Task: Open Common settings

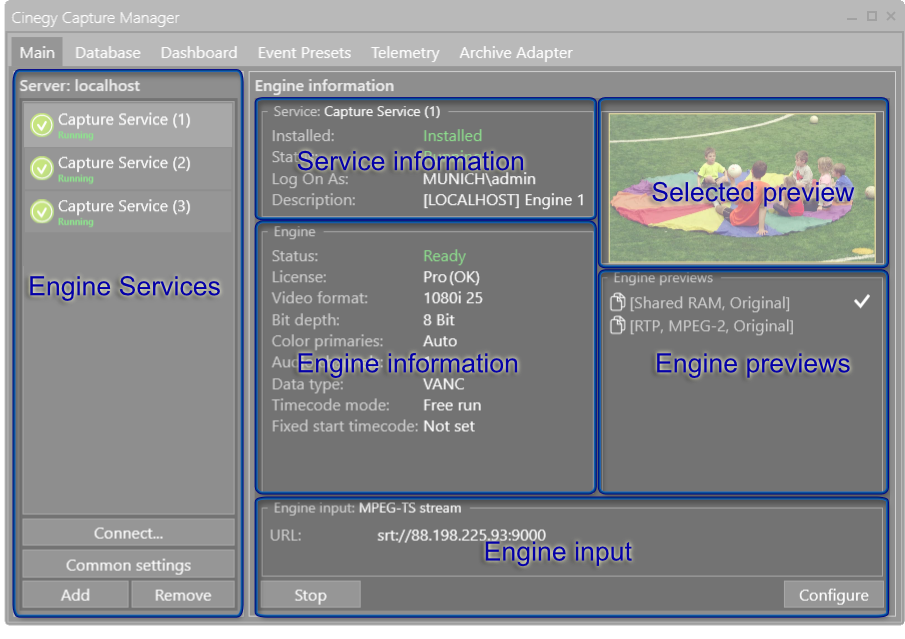Action: click(127, 564)
